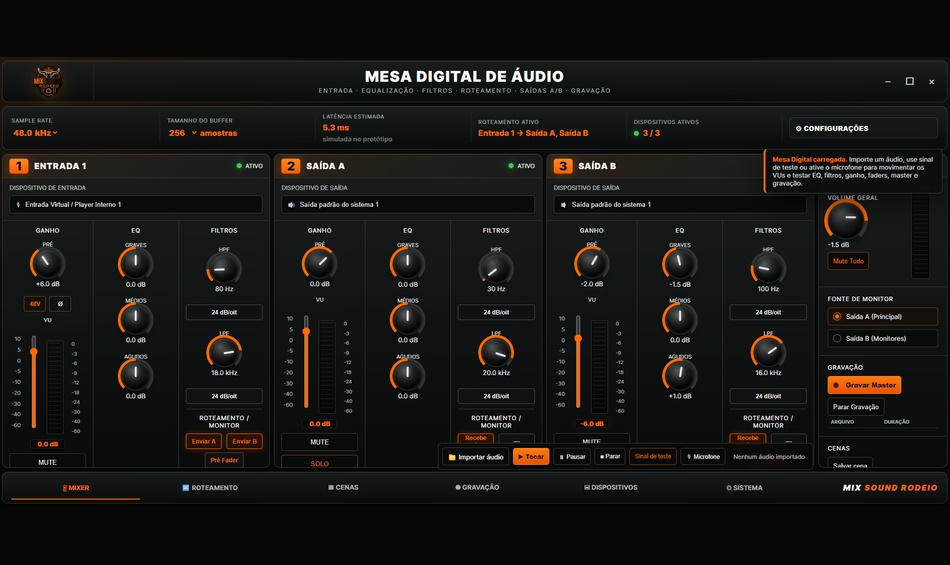Click the Mix Sound Rodeio logo icon
Viewport: 950px width, 565px height.
[47, 81]
